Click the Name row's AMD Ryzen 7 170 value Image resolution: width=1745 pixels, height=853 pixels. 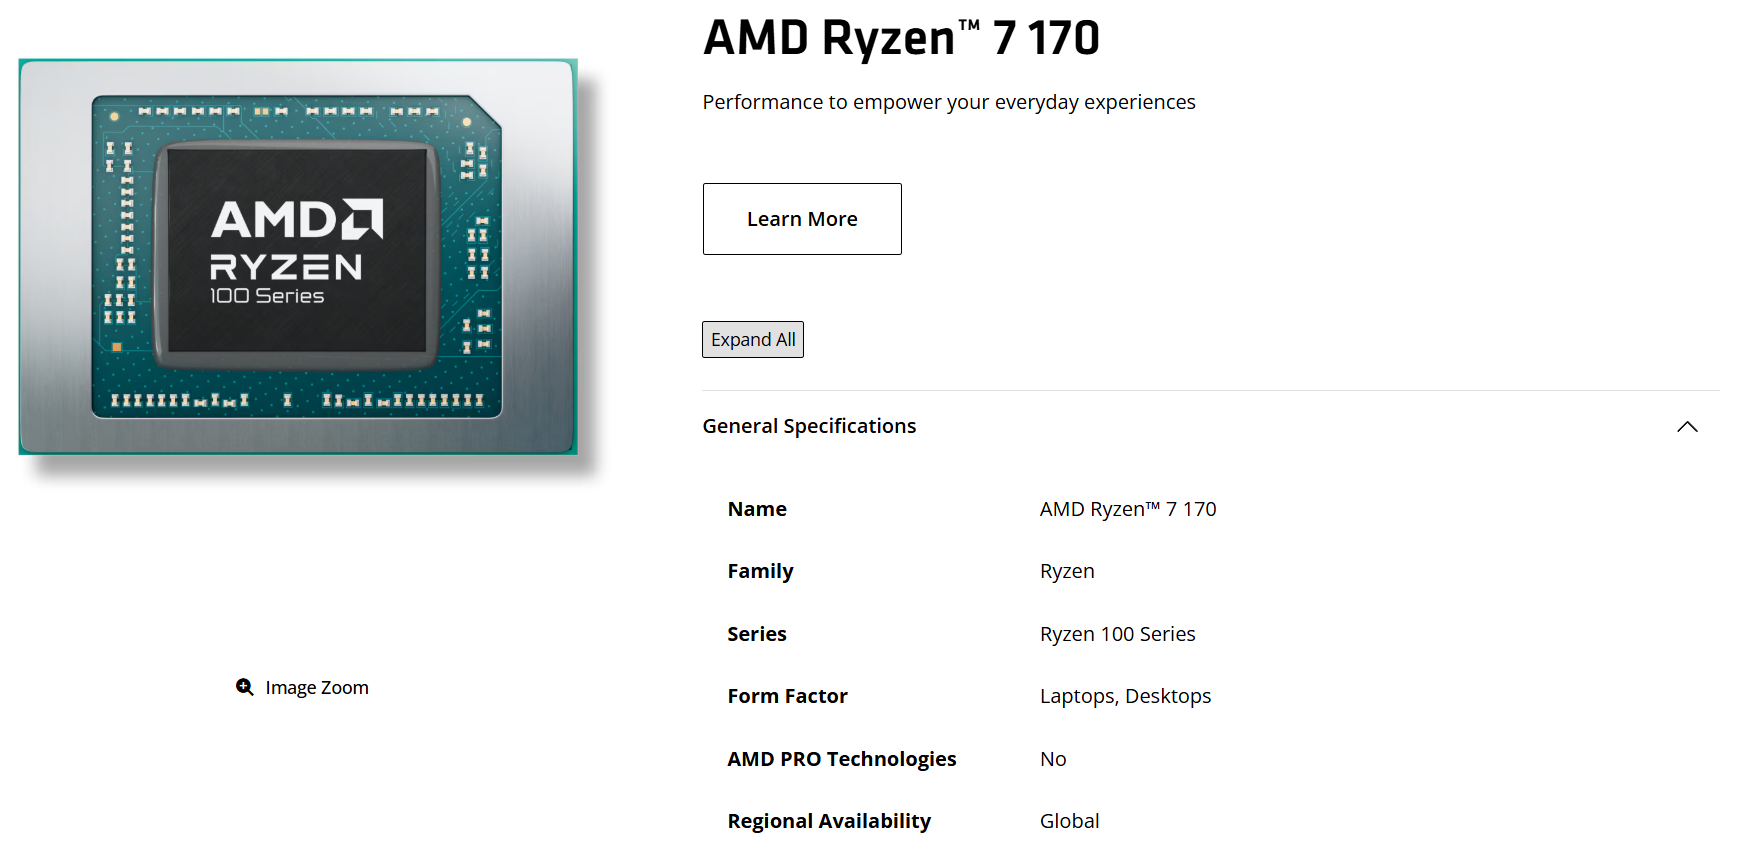point(1127,509)
